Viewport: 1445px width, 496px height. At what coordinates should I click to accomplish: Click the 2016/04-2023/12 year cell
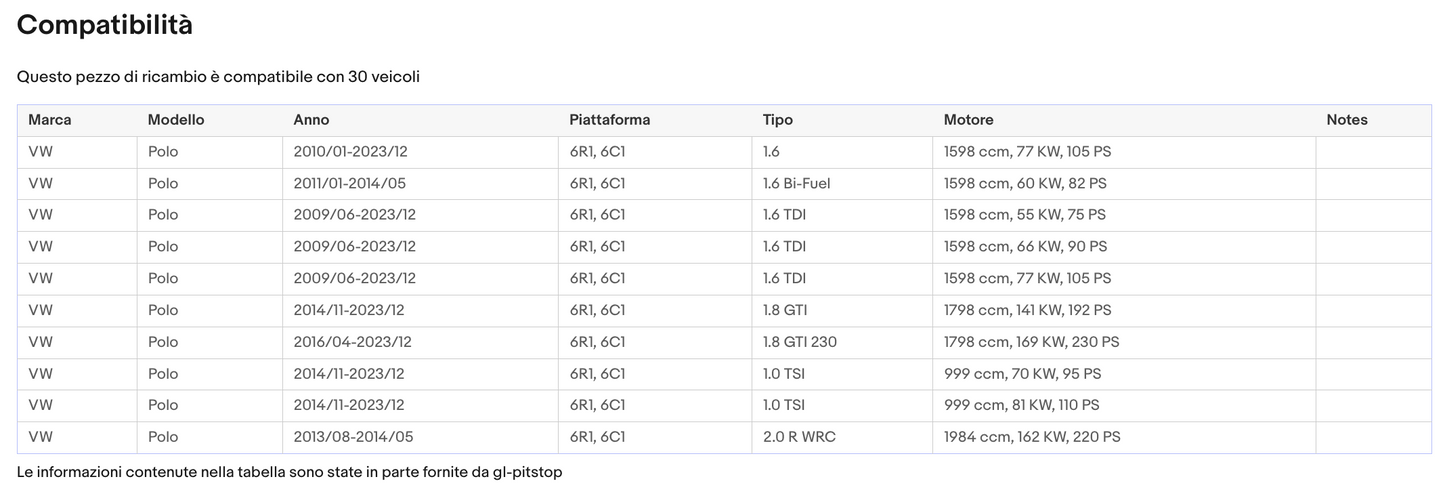pos(352,342)
